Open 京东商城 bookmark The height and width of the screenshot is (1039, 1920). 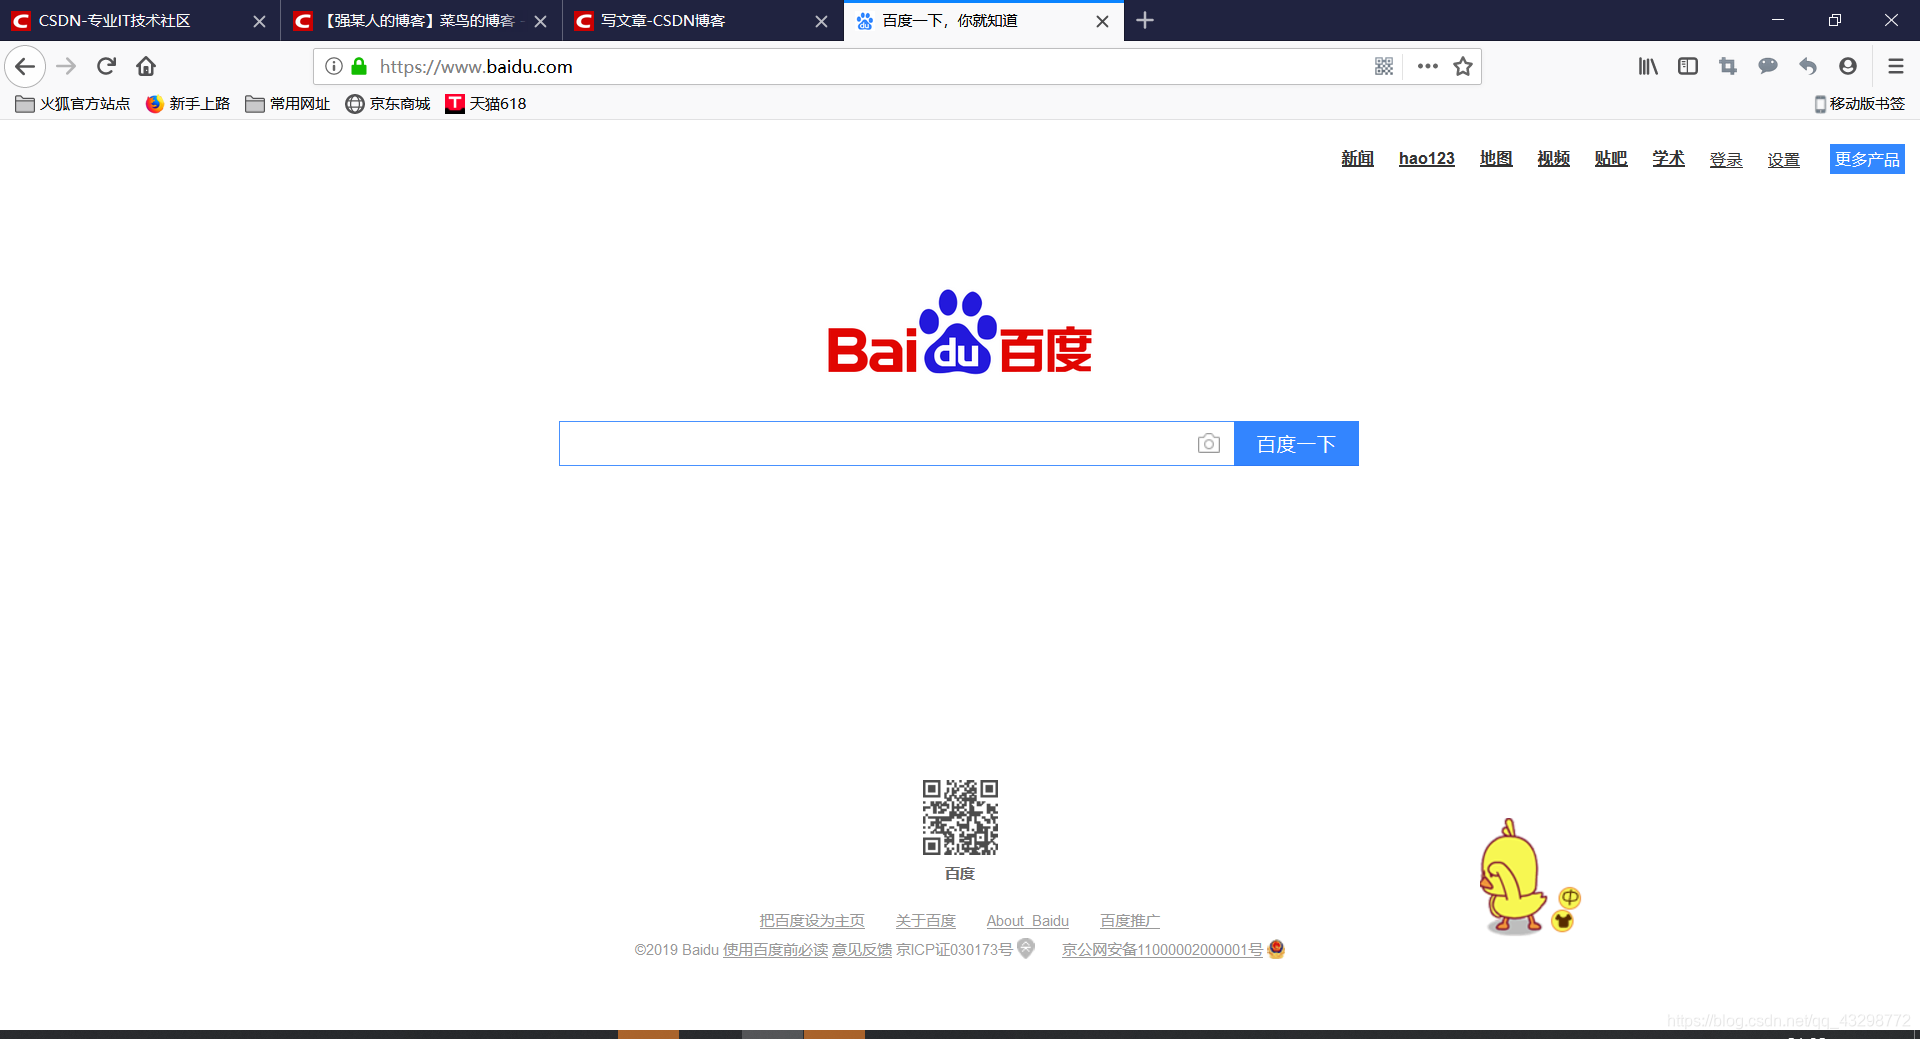(x=388, y=104)
